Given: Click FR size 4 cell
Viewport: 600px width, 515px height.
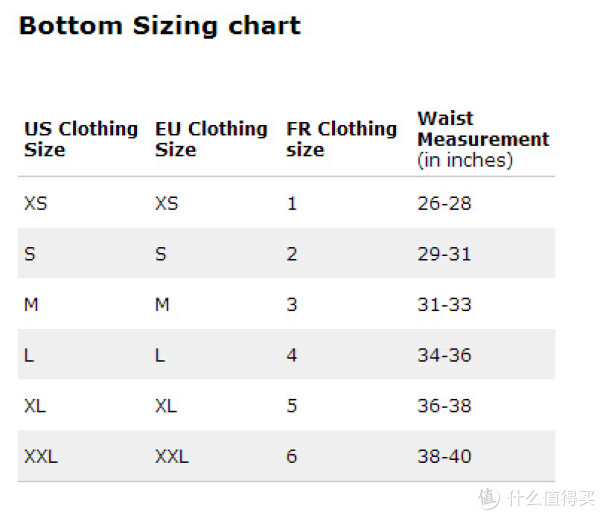Looking at the screenshot, I should point(292,355).
